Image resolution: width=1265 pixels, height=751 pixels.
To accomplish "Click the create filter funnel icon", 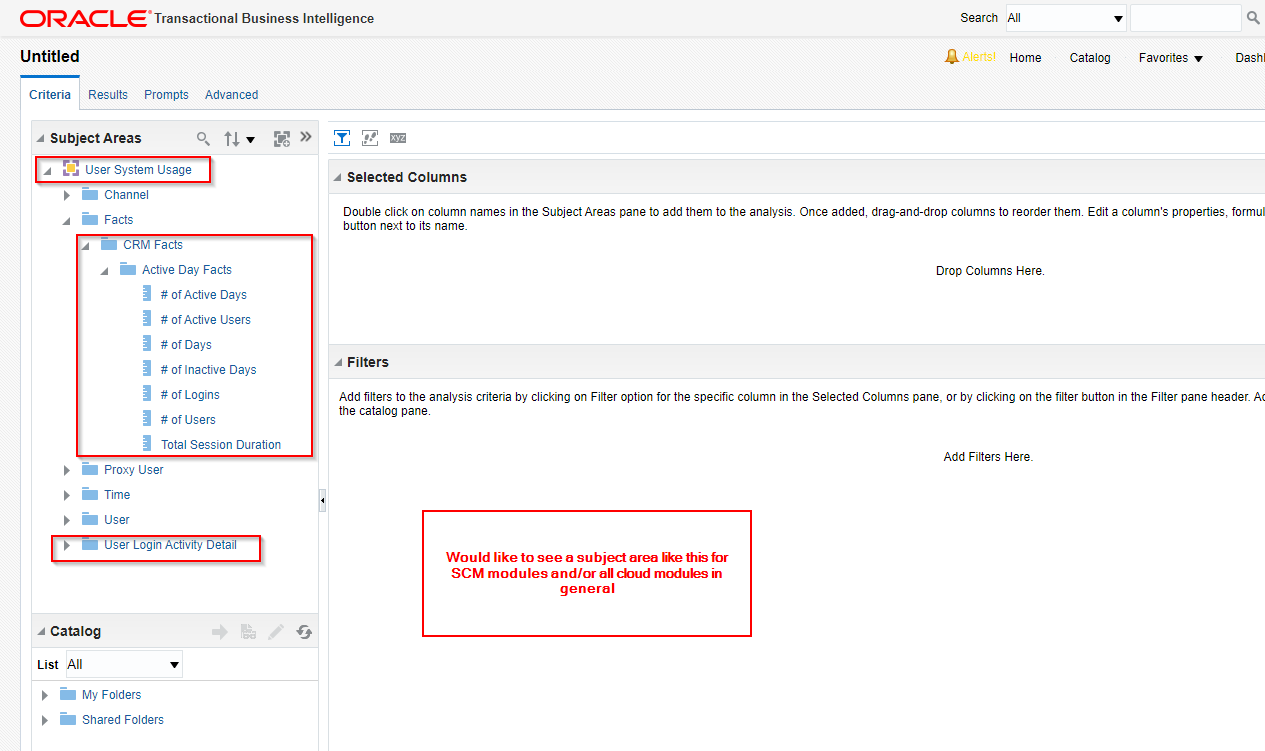I will (342, 138).
